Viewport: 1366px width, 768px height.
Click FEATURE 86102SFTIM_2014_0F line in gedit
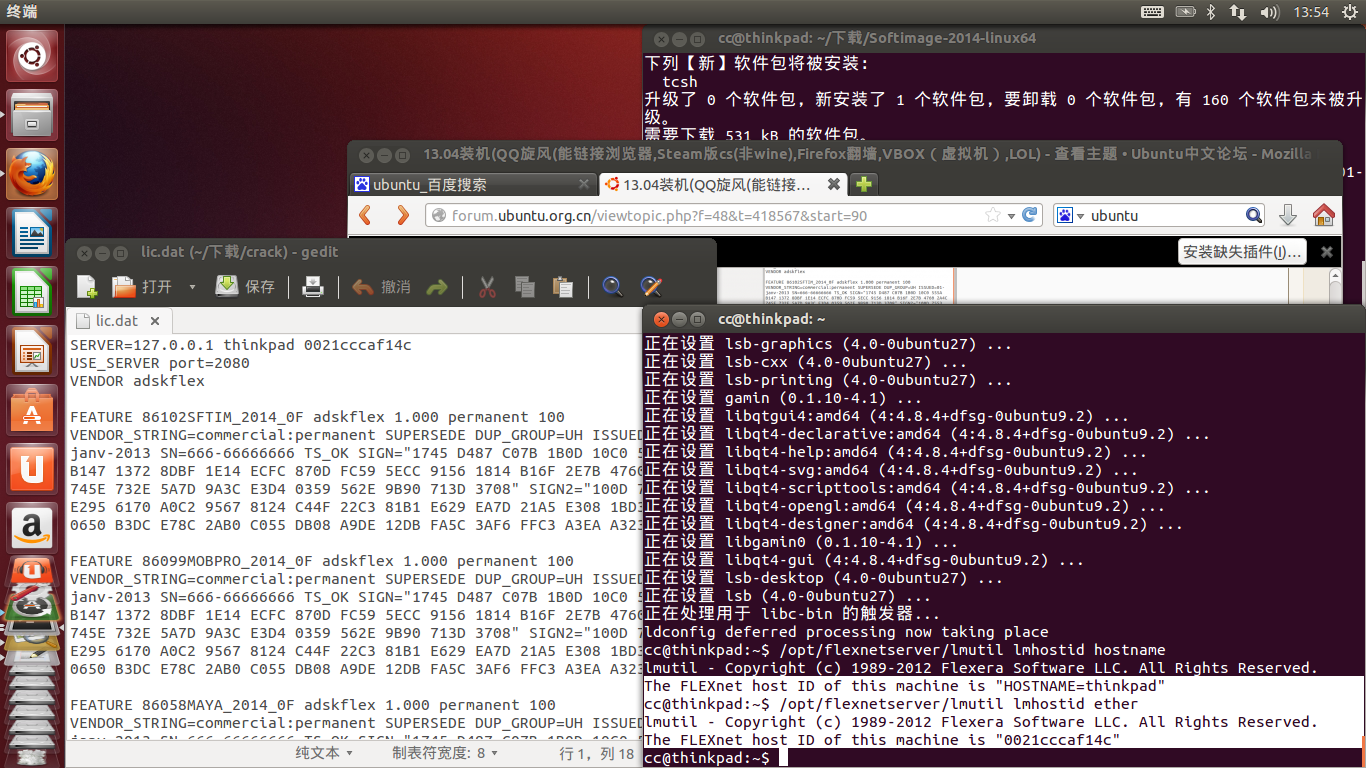click(x=317, y=417)
